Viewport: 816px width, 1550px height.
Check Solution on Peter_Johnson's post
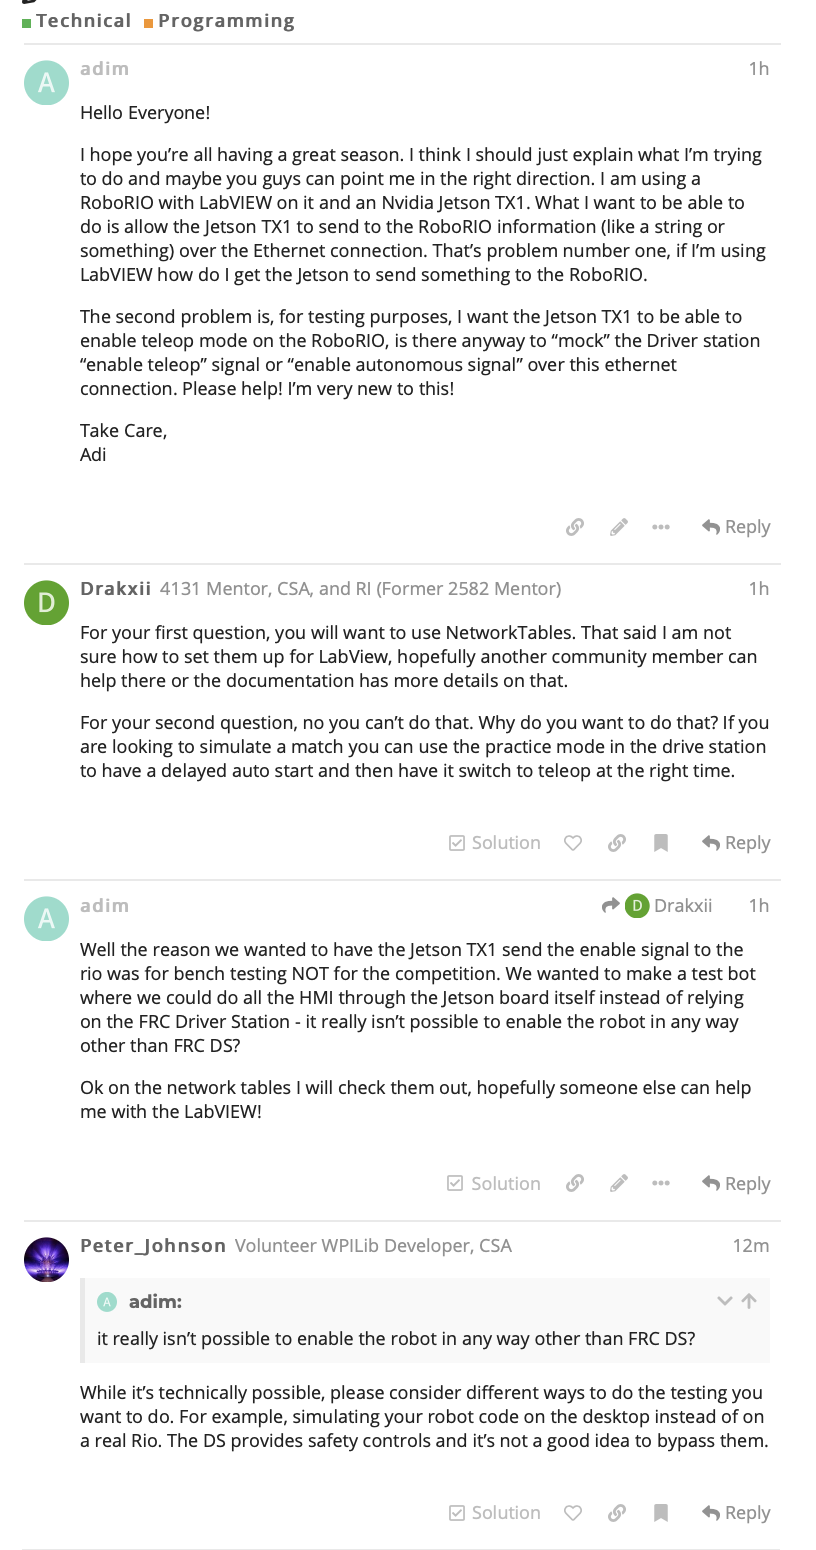(x=494, y=1513)
